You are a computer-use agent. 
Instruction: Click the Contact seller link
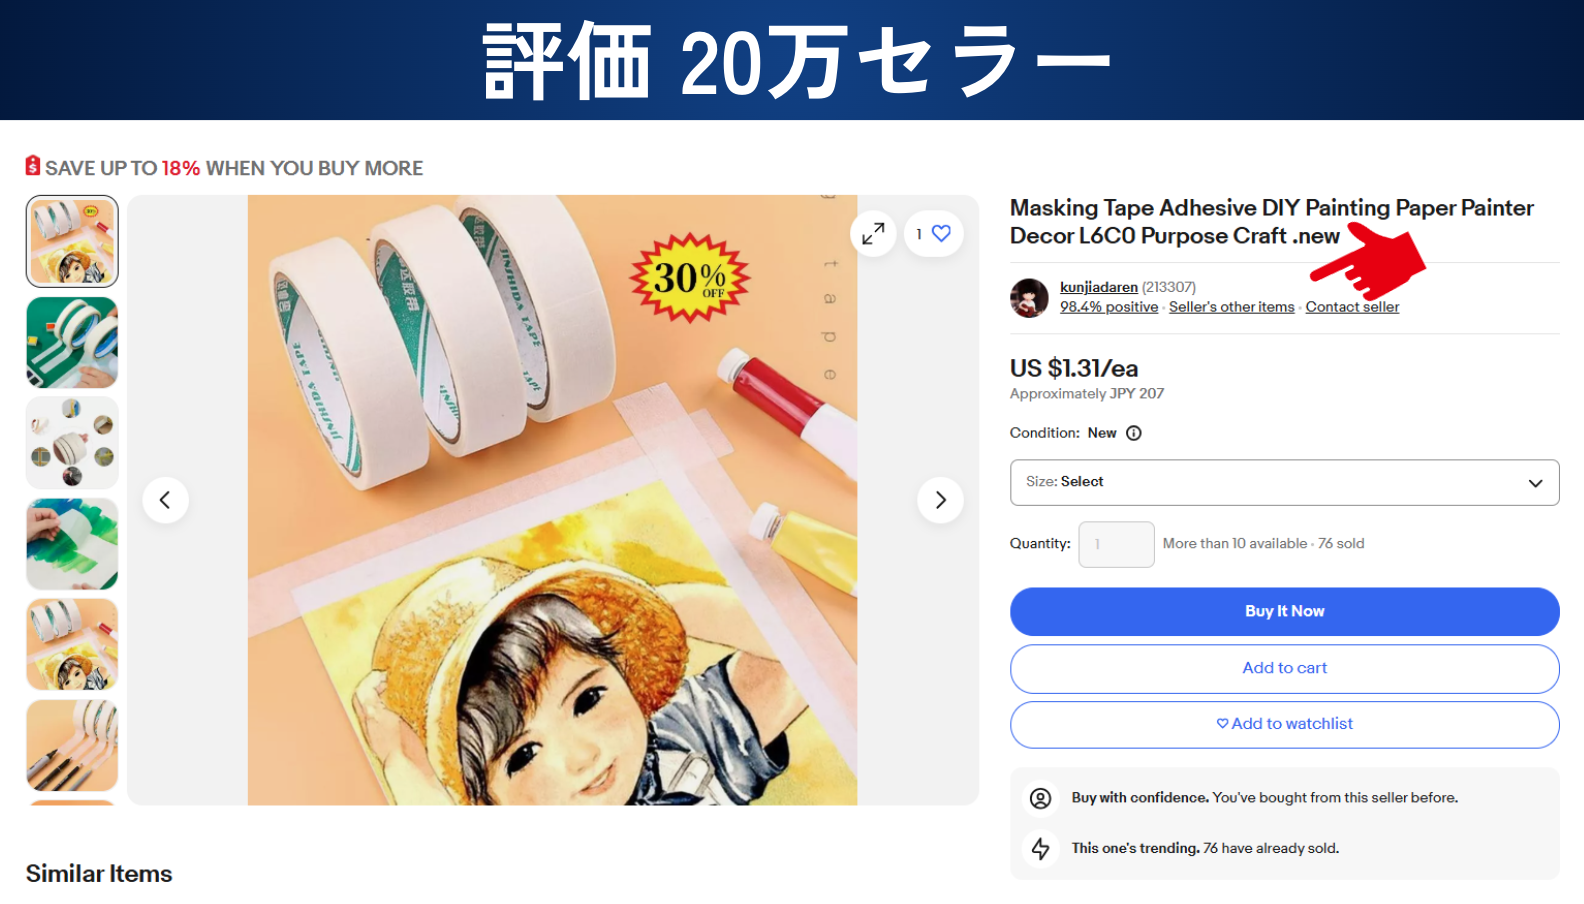pyautogui.click(x=1352, y=307)
